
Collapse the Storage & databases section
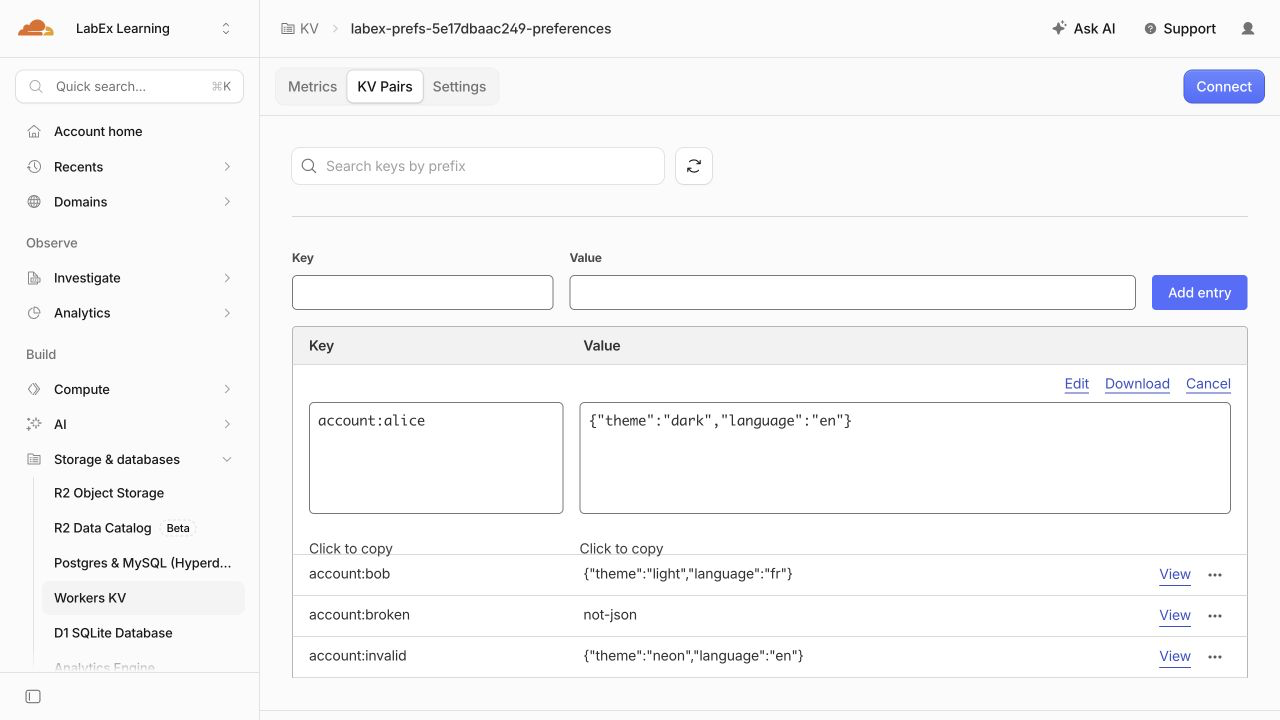pos(227,460)
